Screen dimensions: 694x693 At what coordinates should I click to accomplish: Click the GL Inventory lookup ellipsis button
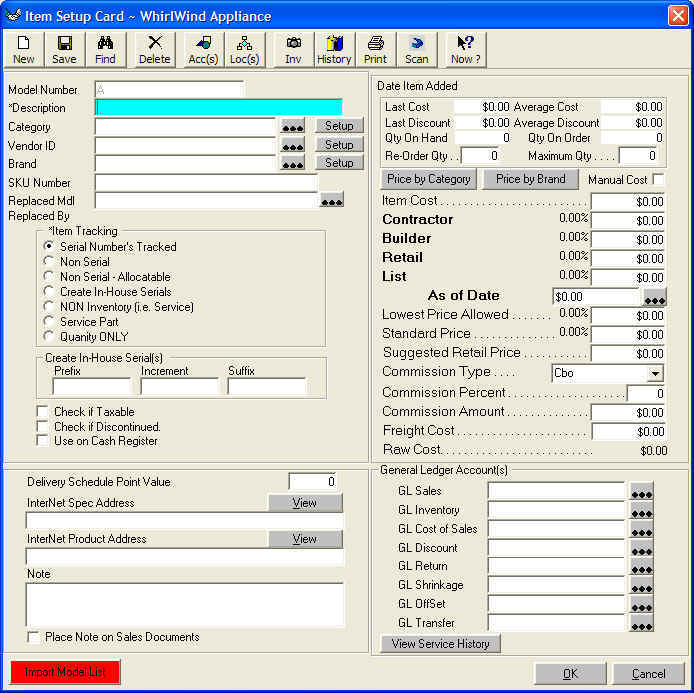641,511
